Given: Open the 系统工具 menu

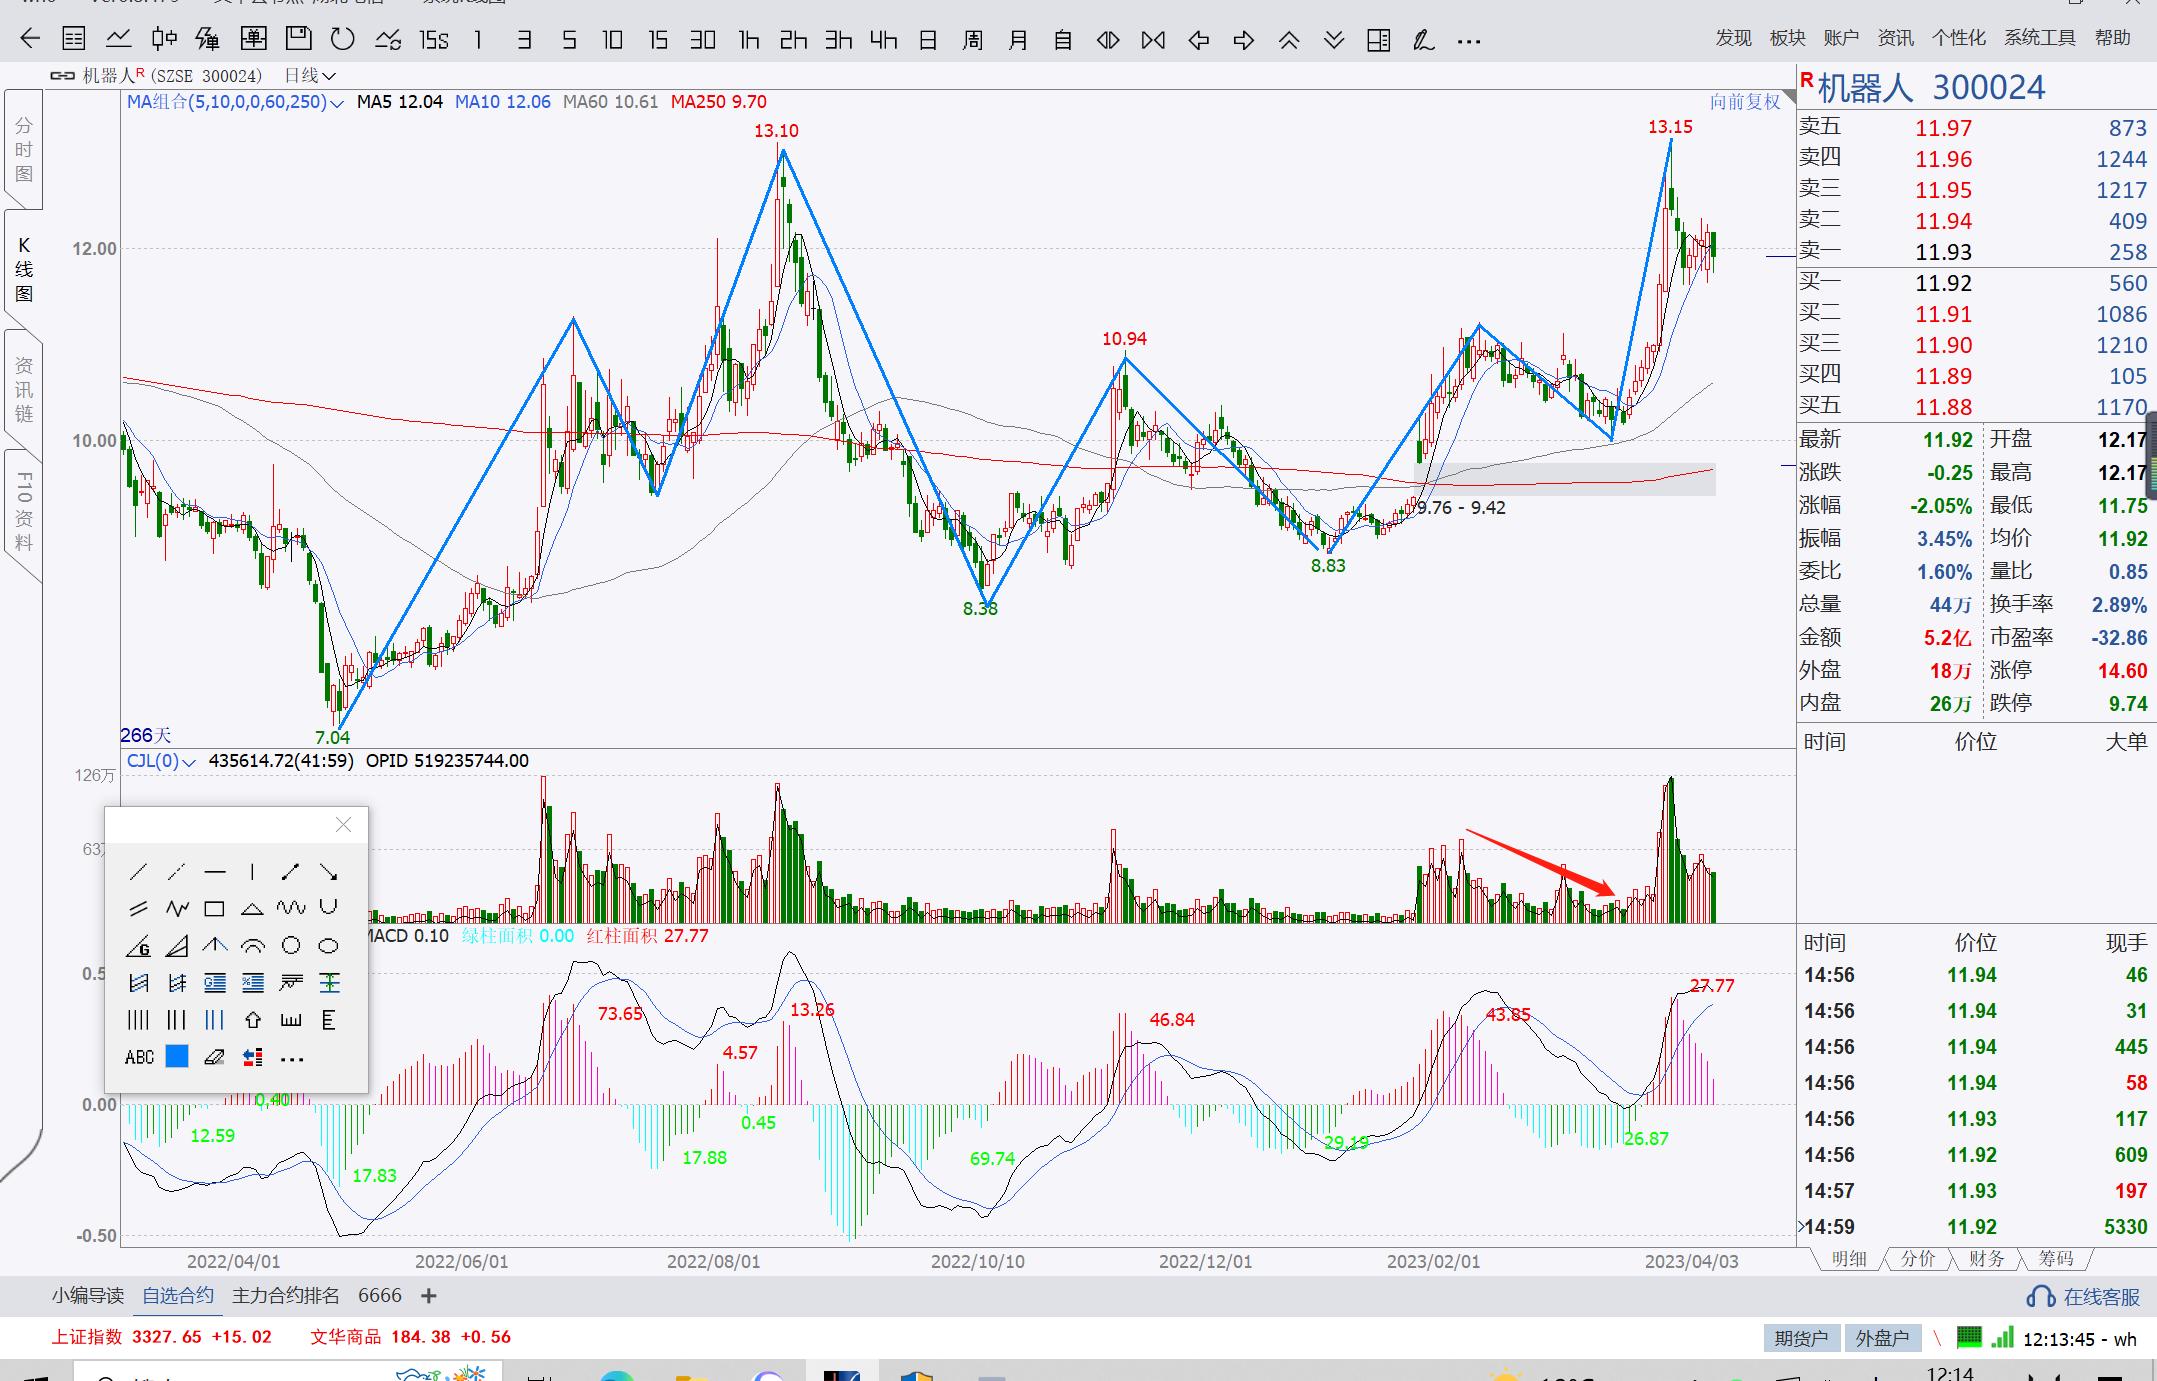Looking at the screenshot, I should 2039,38.
